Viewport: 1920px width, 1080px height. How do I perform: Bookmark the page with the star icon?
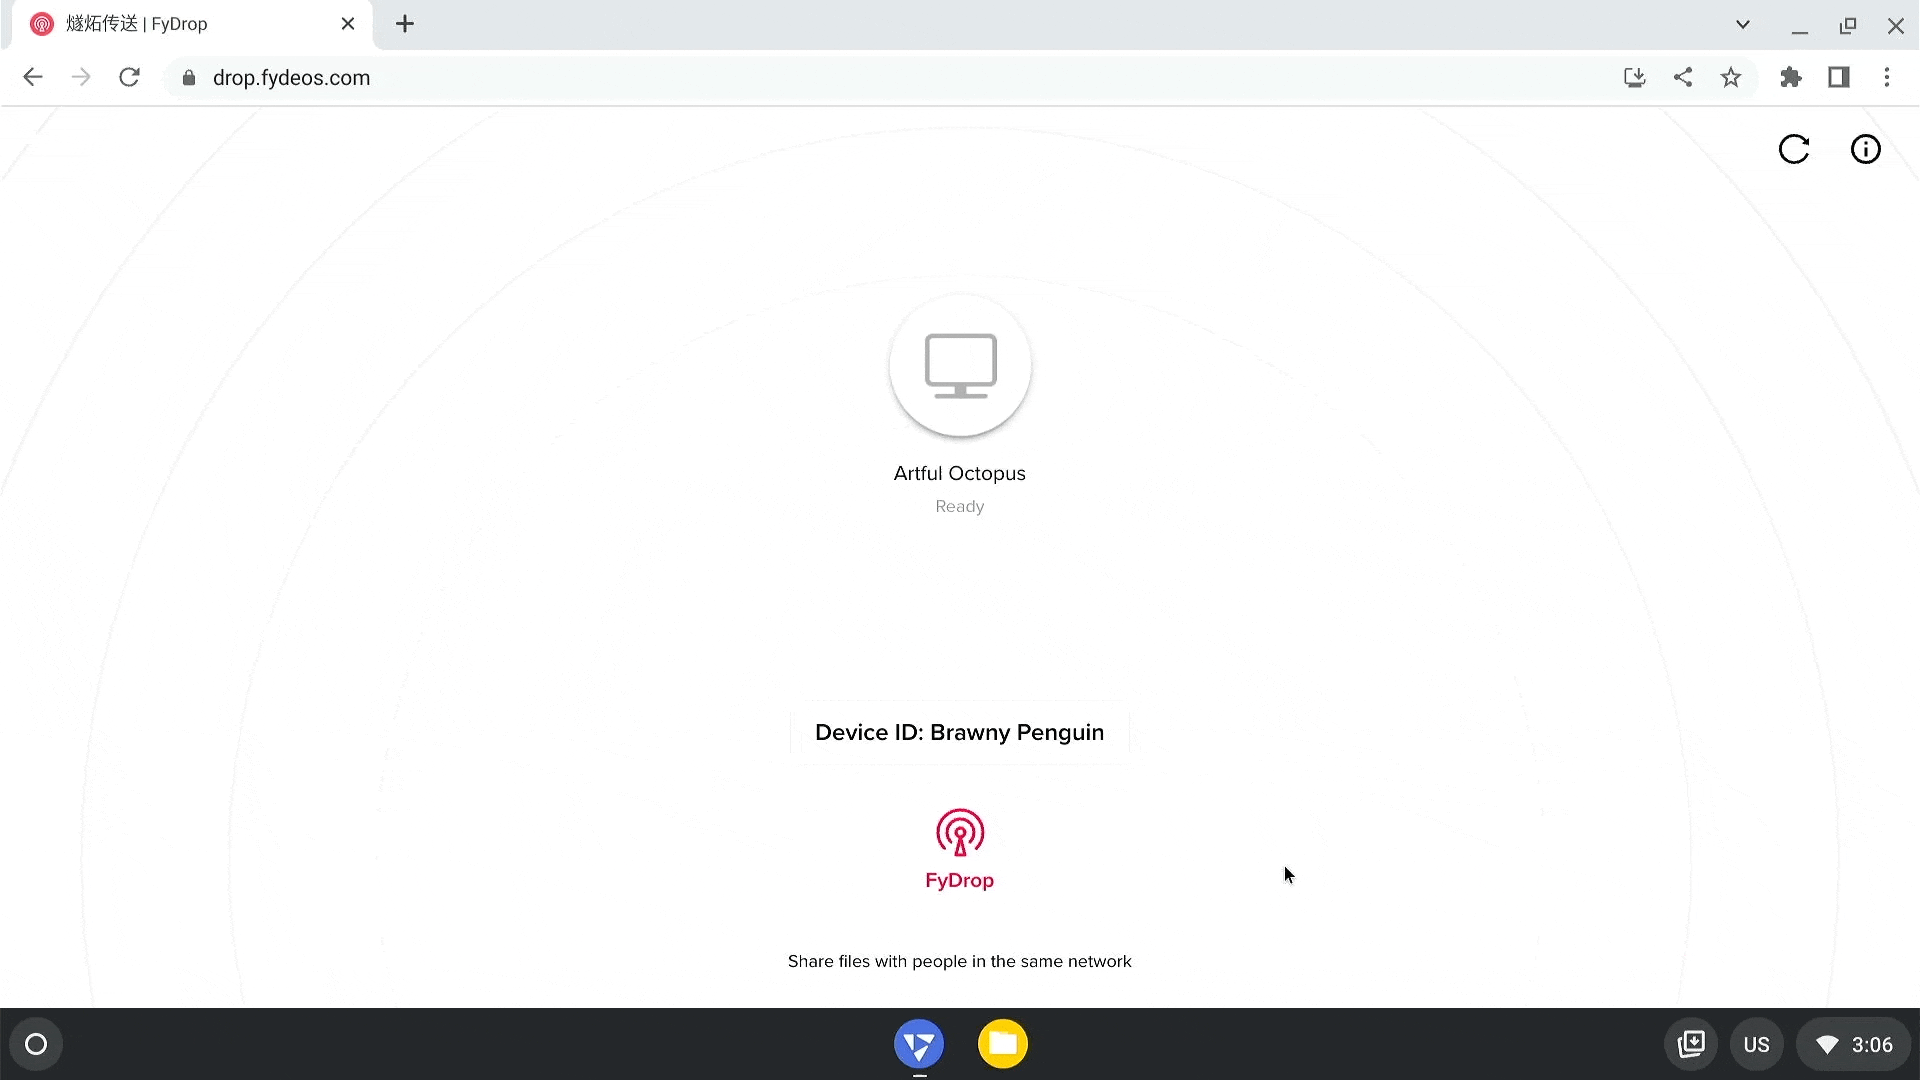(1731, 77)
